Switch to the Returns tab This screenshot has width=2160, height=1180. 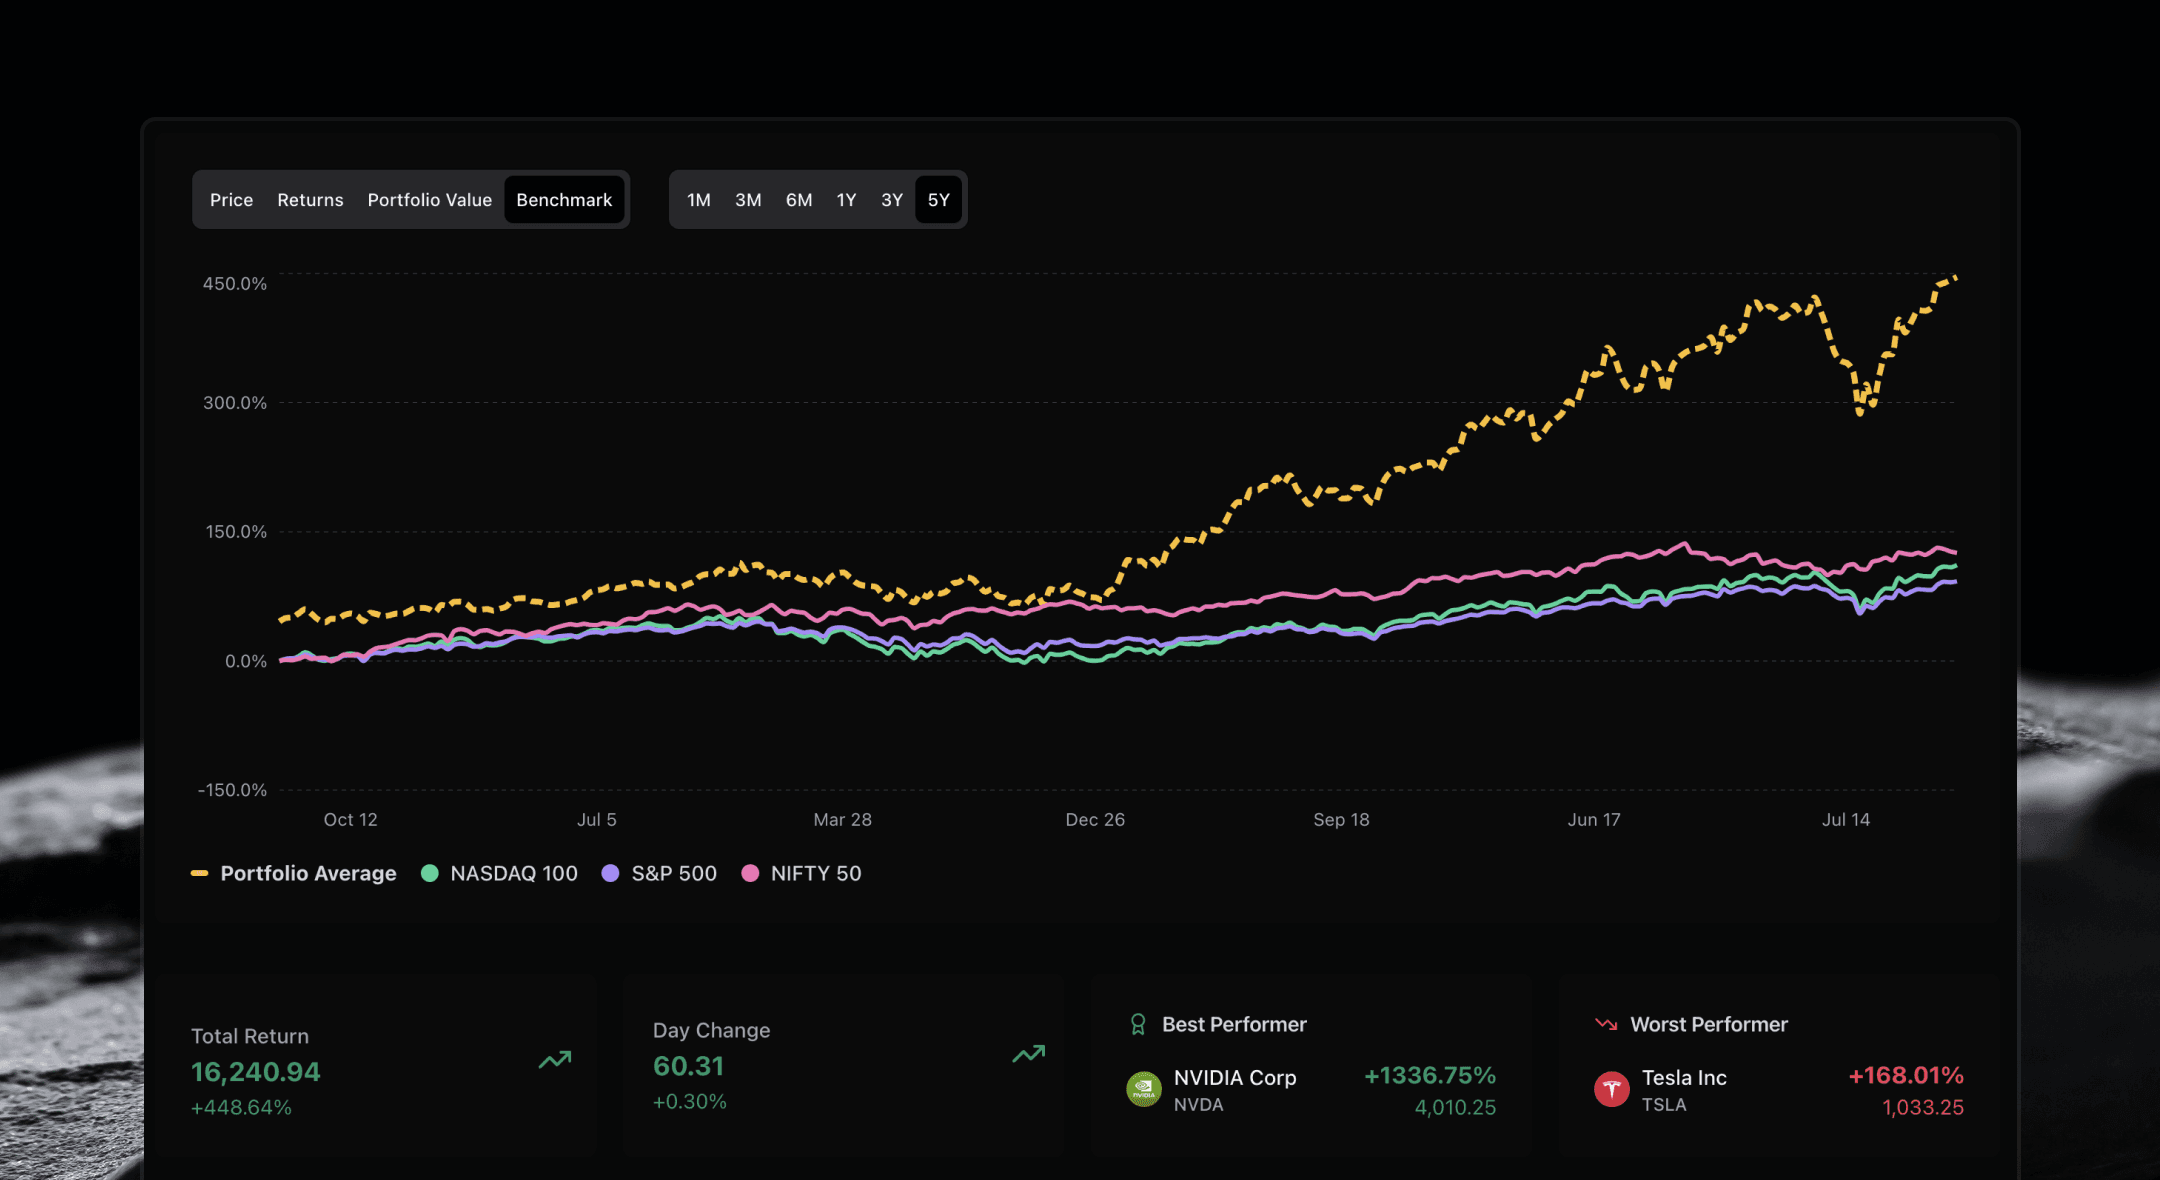tap(310, 200)
